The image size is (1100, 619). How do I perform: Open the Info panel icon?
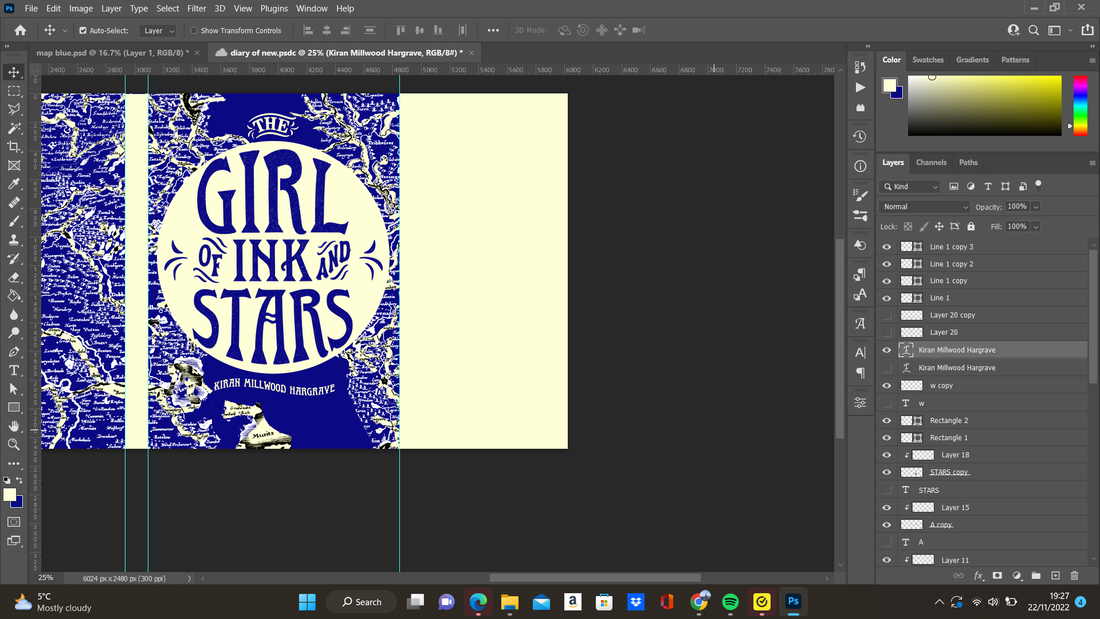860,166
